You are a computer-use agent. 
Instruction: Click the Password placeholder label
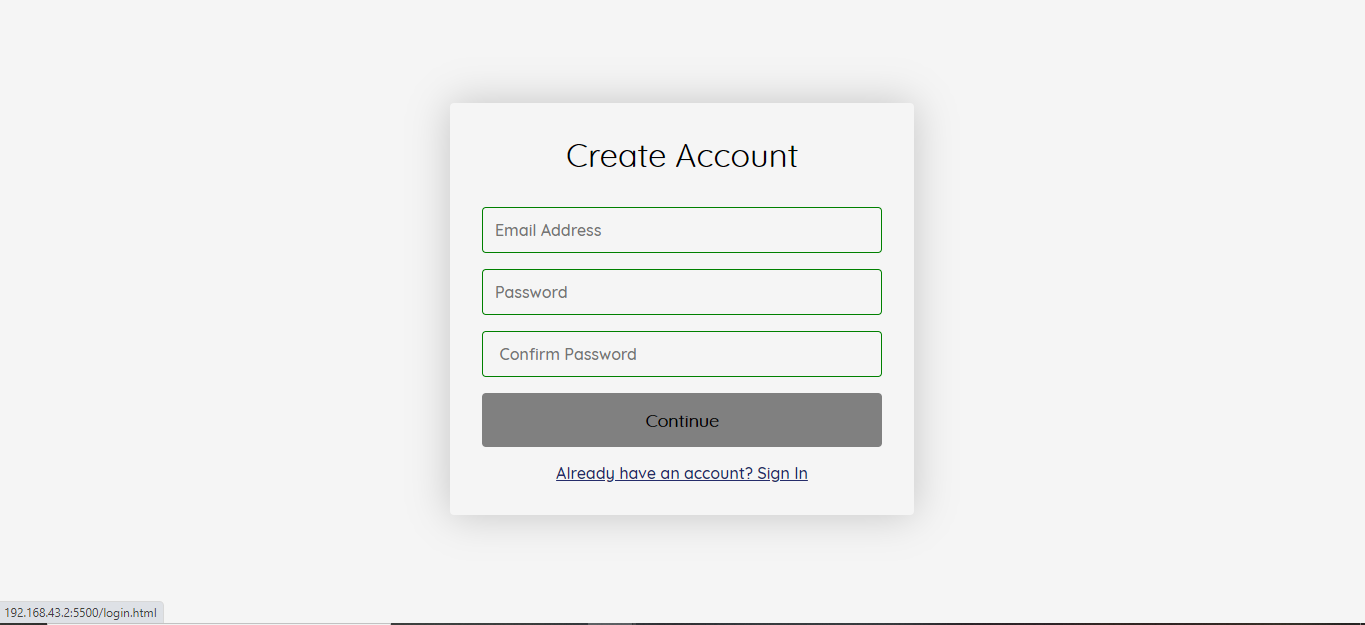531,292
